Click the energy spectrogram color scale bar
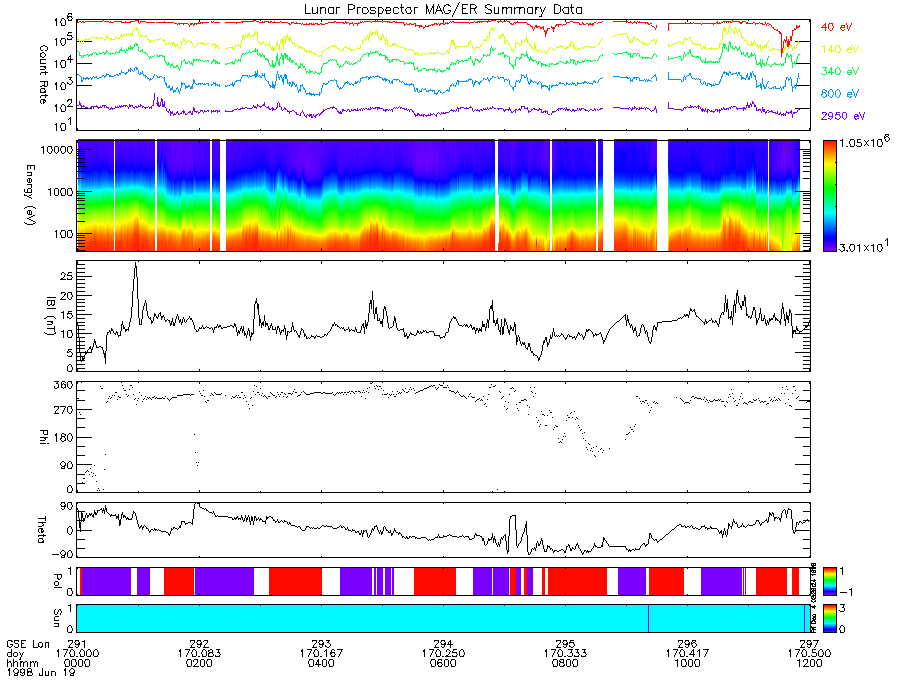Screen dimensions: 900x700 pos(829,196)
